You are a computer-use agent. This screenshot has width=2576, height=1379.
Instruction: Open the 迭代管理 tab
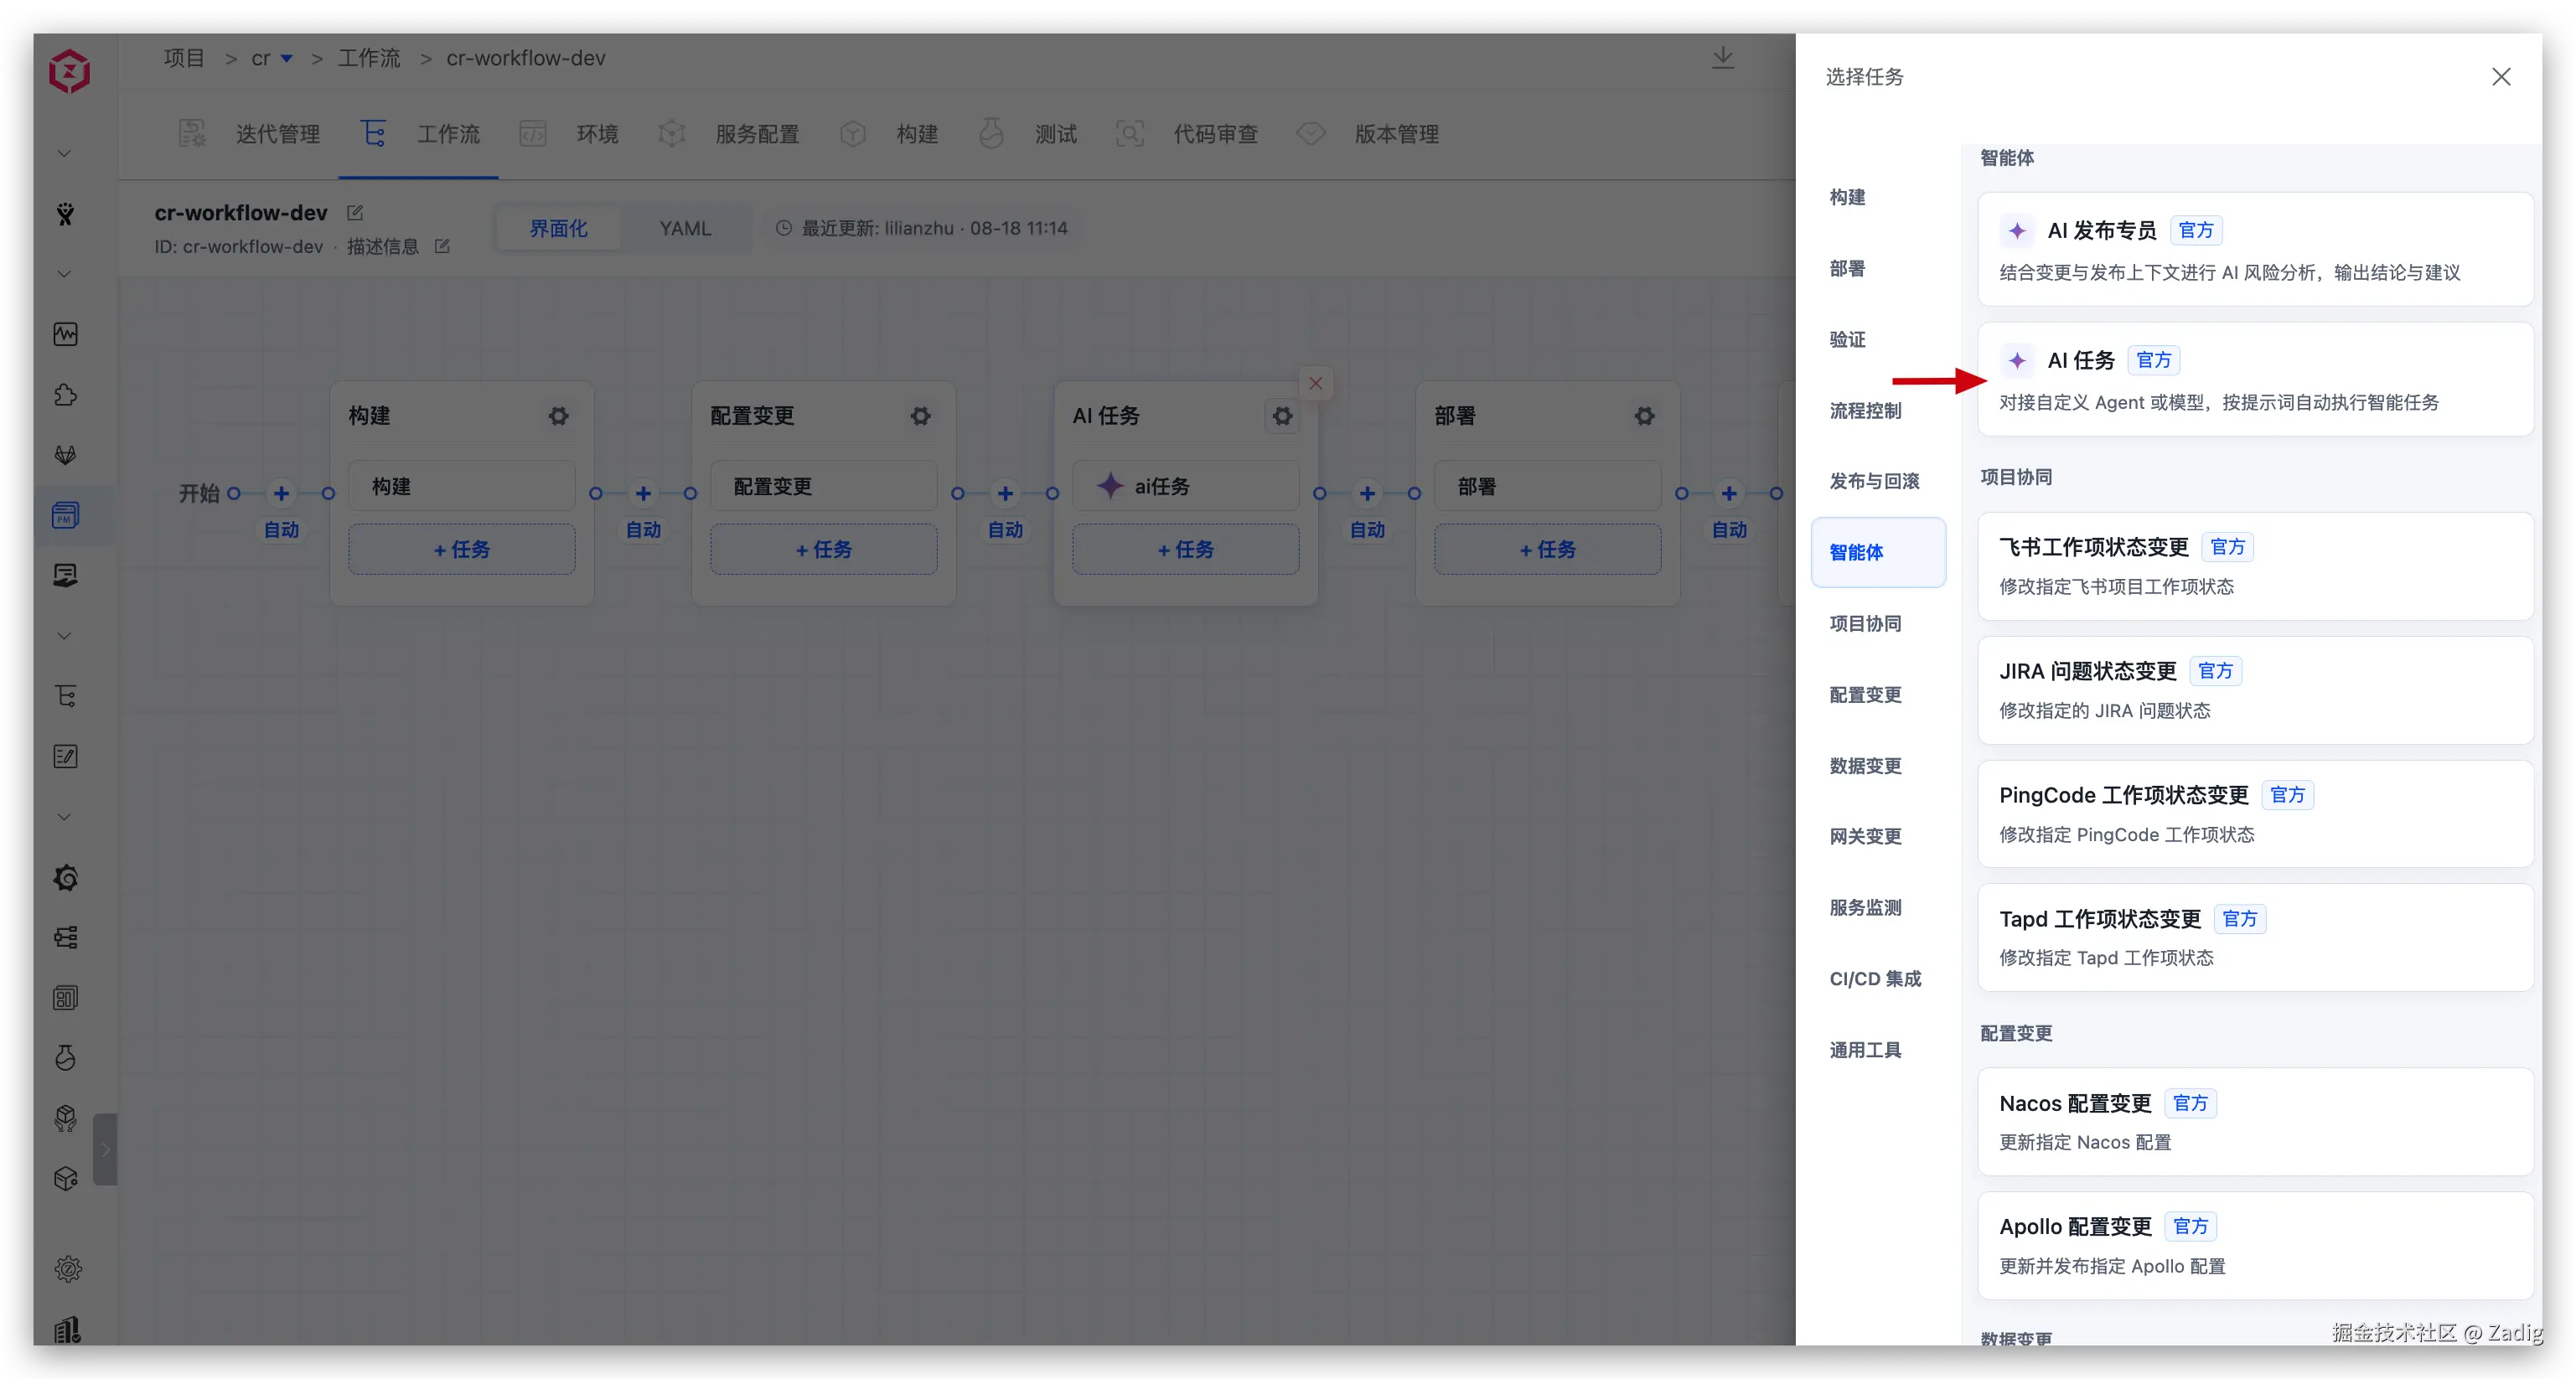coord(250,134)
